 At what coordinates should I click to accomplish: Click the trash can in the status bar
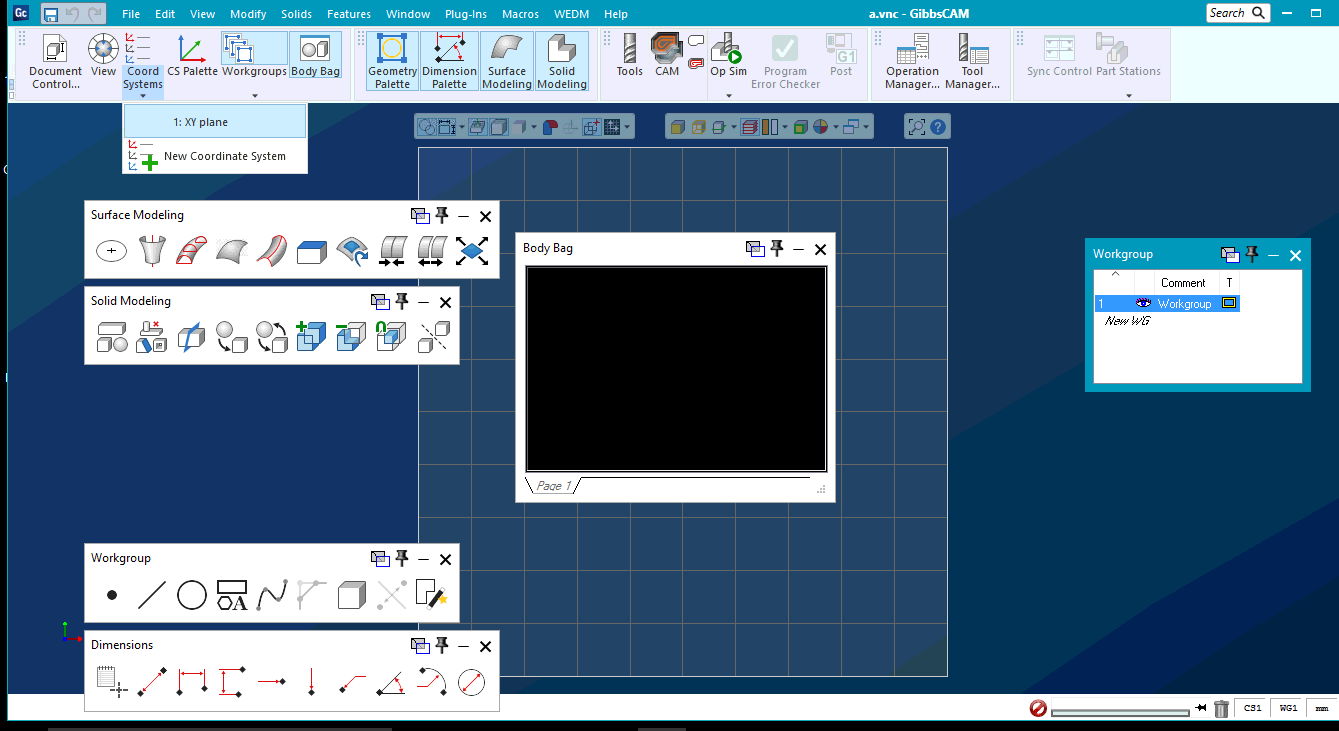[1221, 708]
